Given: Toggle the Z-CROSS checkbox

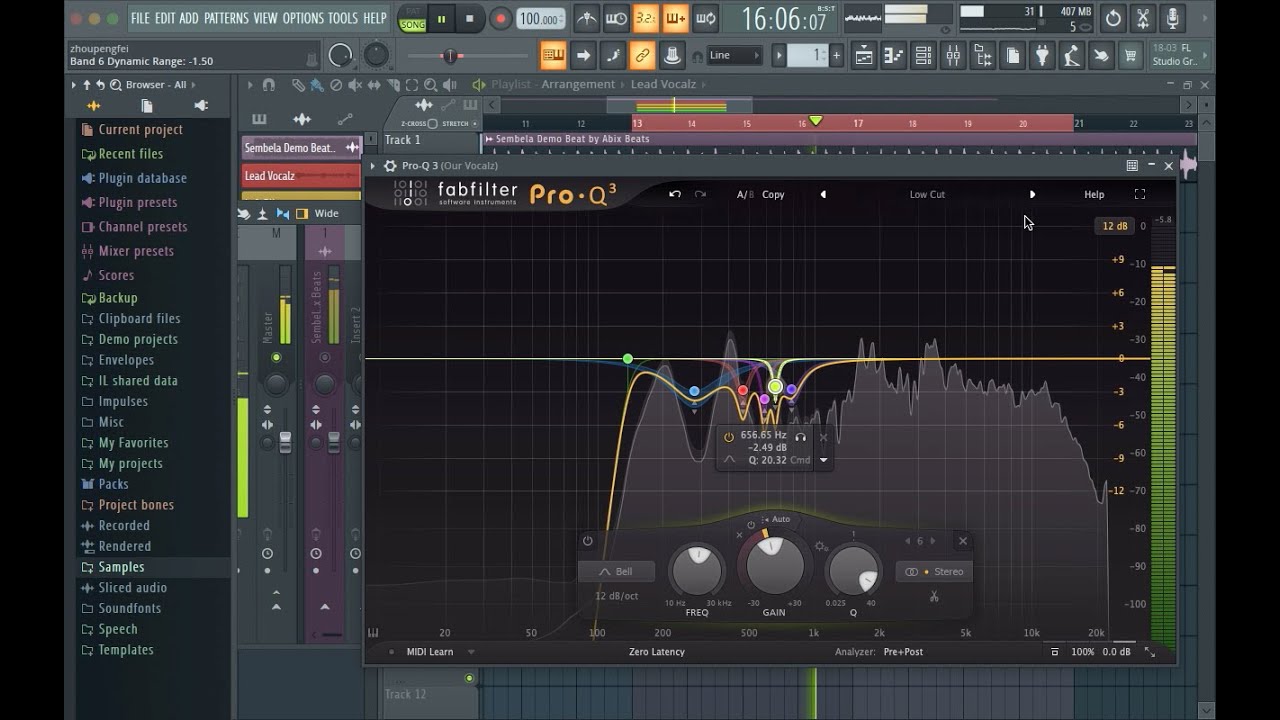Looking at the screenshot, I should [432, 123].
